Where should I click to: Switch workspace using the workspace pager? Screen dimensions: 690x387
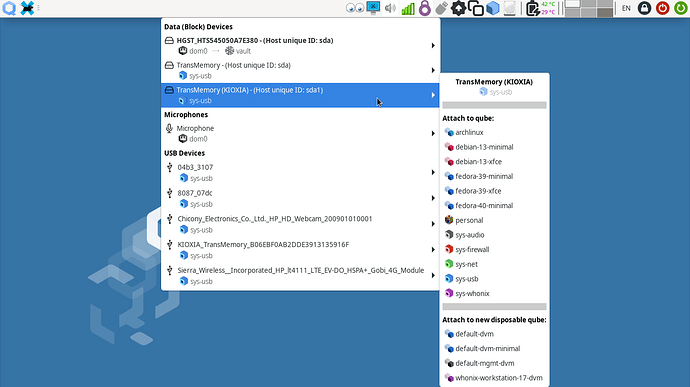589,8
